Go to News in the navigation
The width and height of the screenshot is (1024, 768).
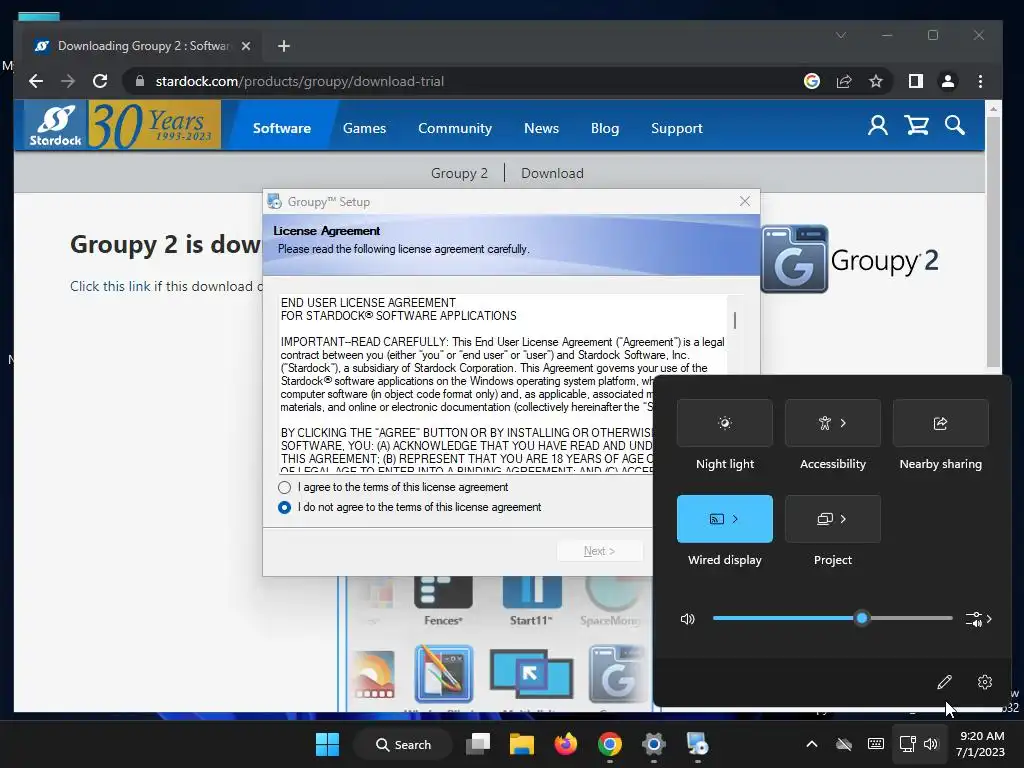(x=541, y=128)
